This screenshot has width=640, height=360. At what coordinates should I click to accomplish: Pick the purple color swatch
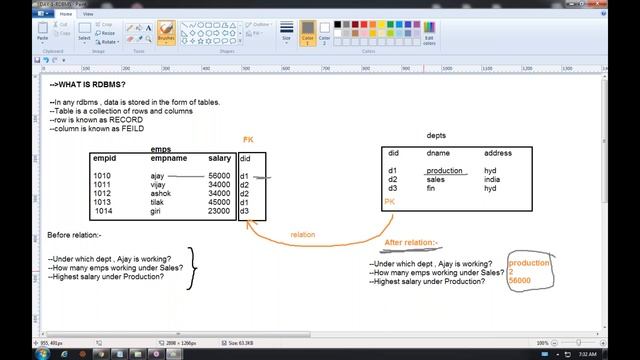tap(417, 24)
